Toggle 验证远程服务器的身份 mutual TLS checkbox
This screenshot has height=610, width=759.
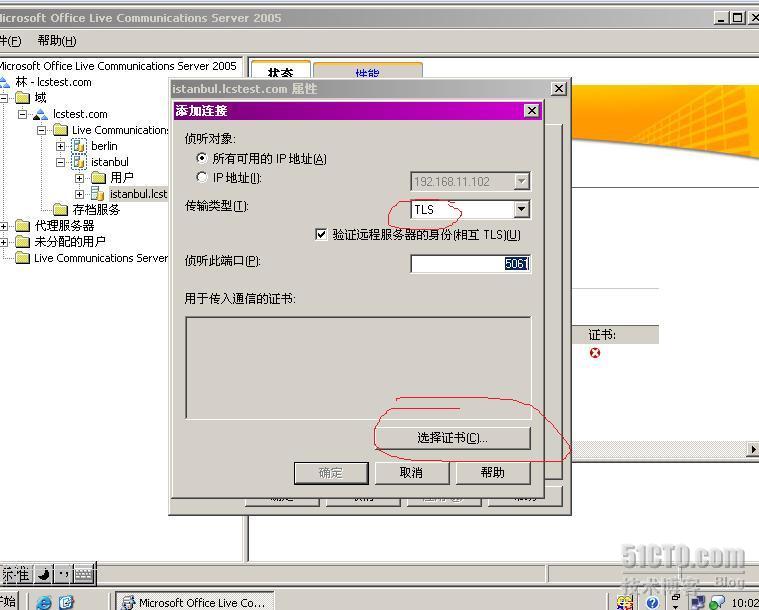click(321, 235)
